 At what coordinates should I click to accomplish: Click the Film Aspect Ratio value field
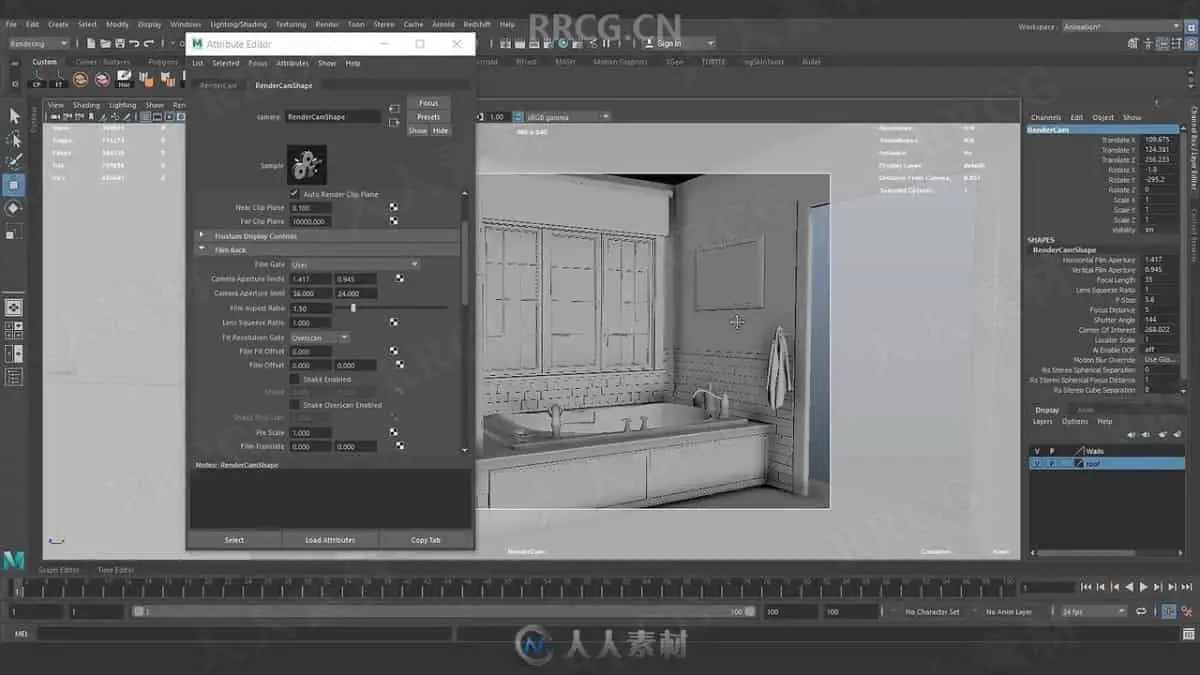click(x=311, y=308)
